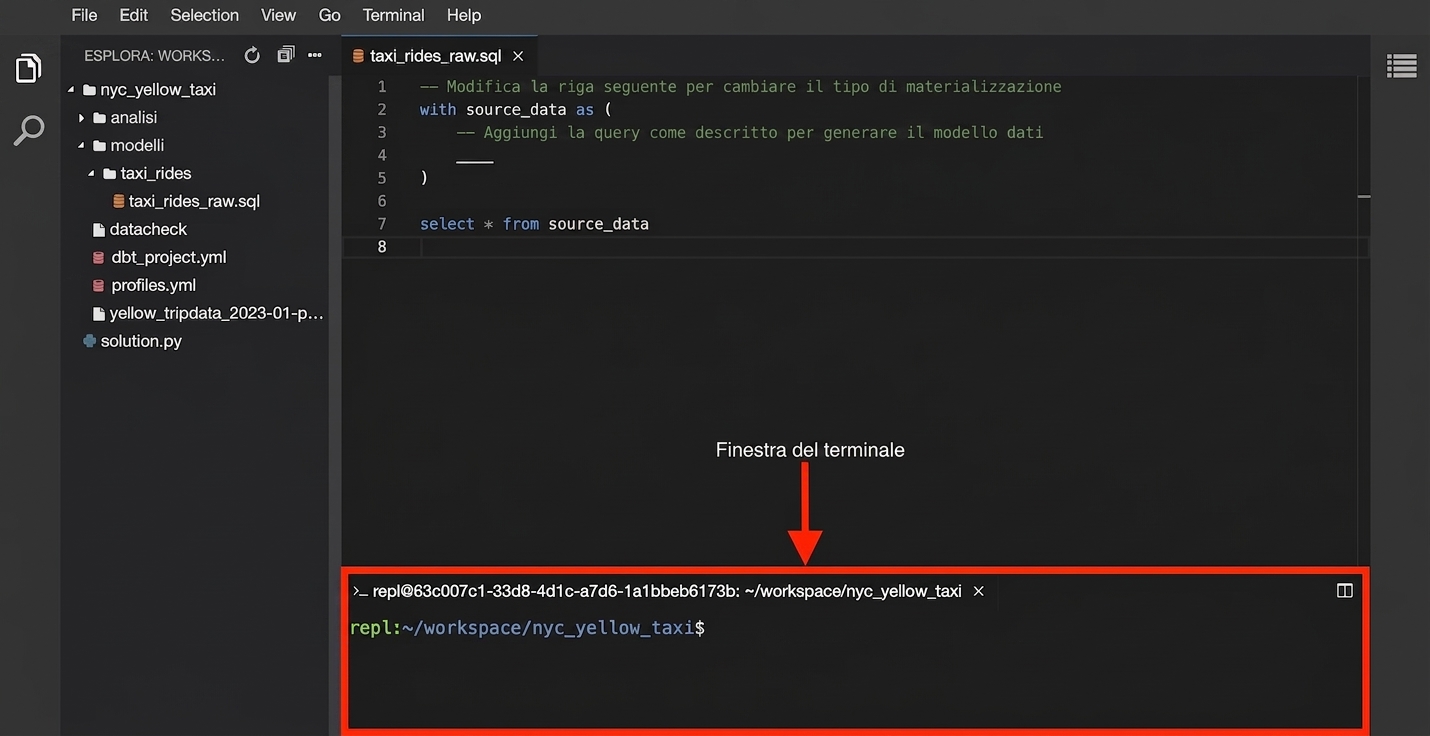The height and width of the screenshot is (736, 1430).
Task: Click the profiles.yml file icon
Action: (98, 285)
